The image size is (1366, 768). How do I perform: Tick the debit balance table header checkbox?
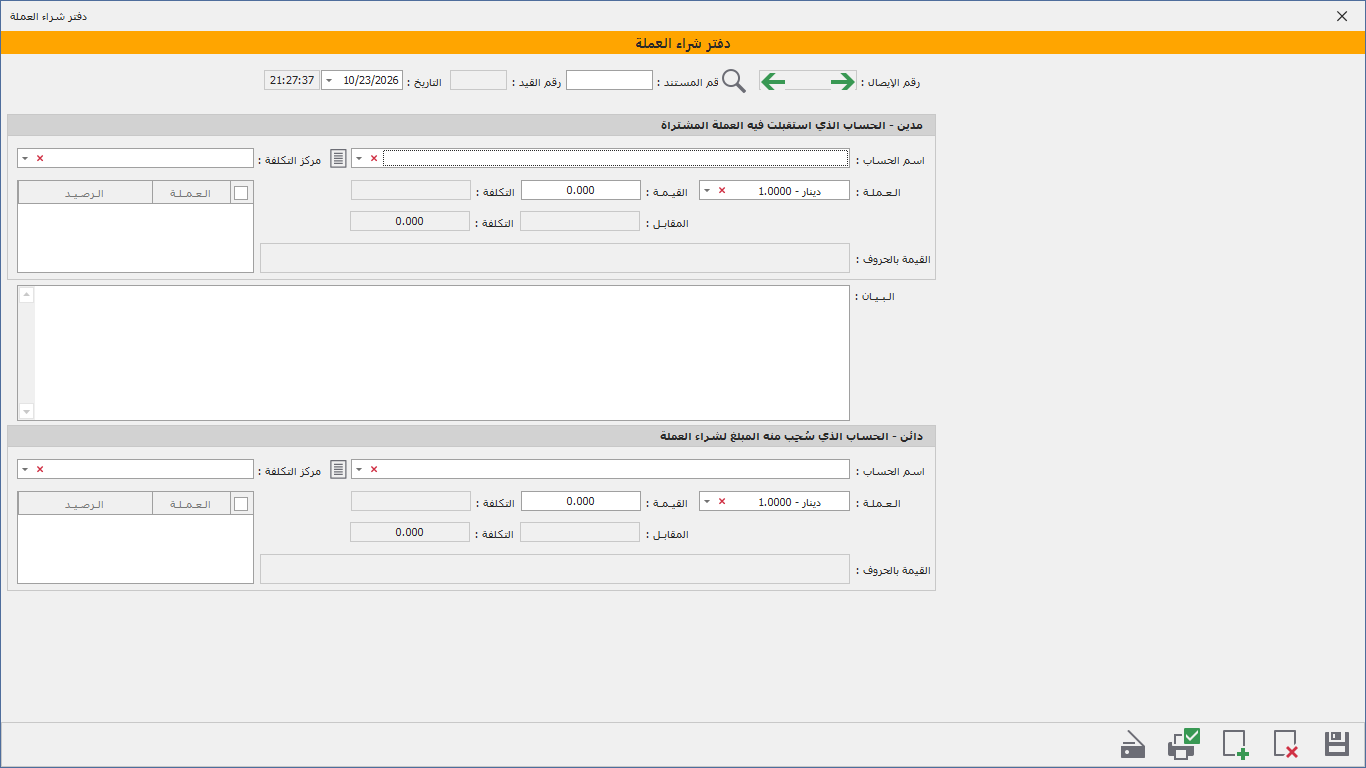tap(241, 193)
